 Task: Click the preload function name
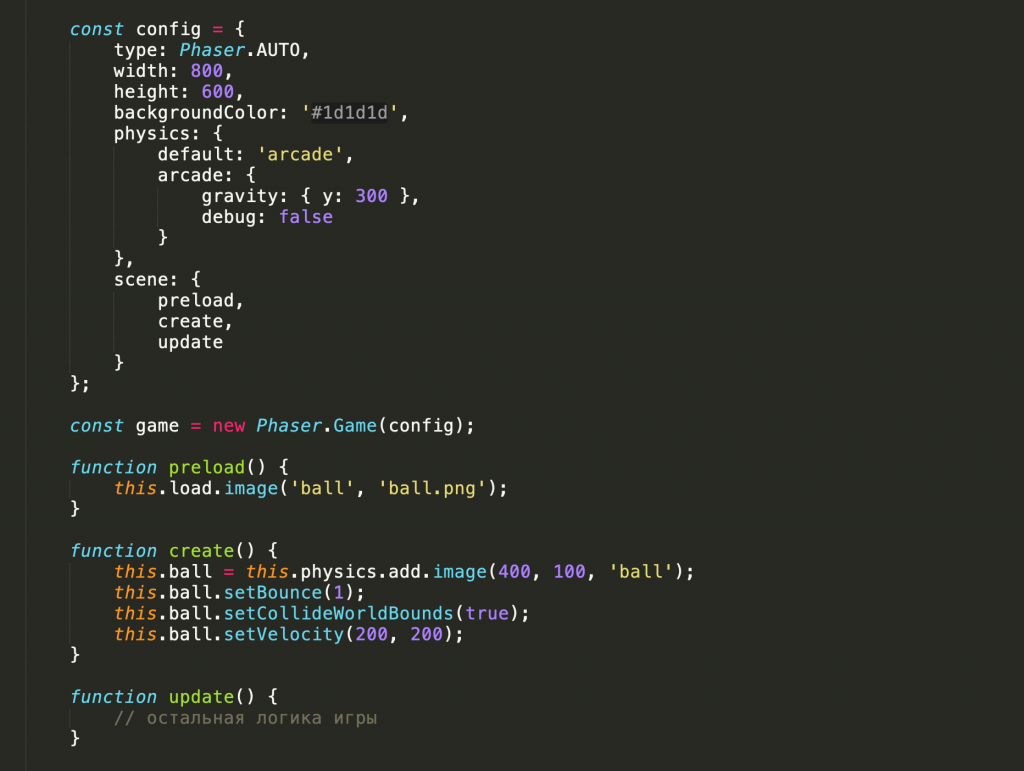coord(206,467)
